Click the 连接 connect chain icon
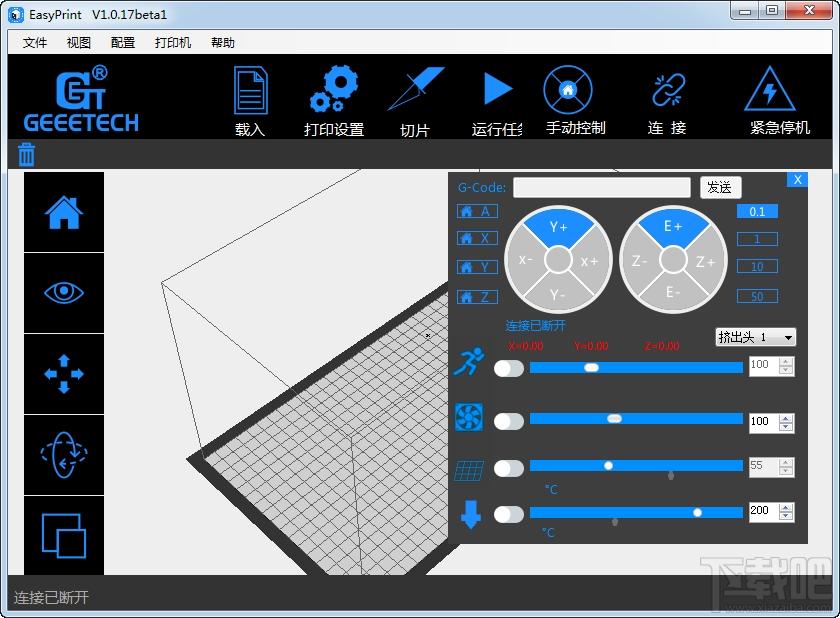 point(667,91)
